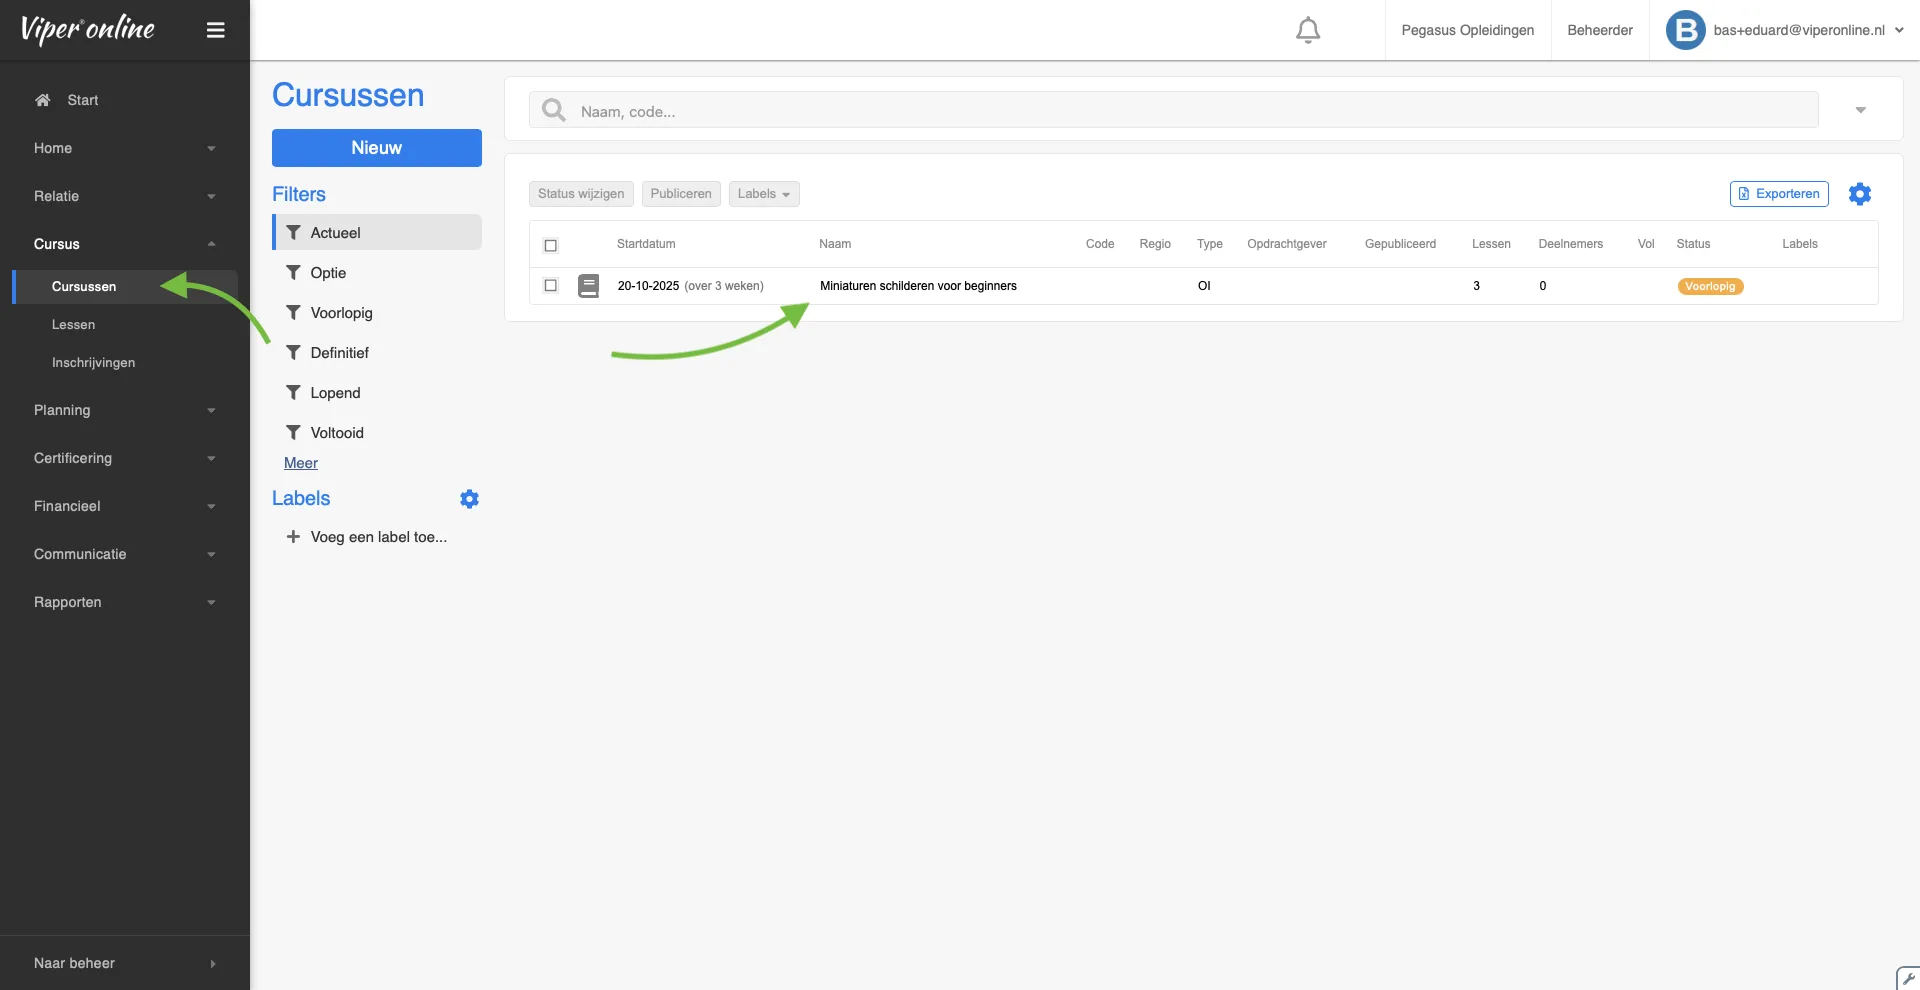
Task: Expand the Planning sidebar menu
Action: (x=124, y=410)
